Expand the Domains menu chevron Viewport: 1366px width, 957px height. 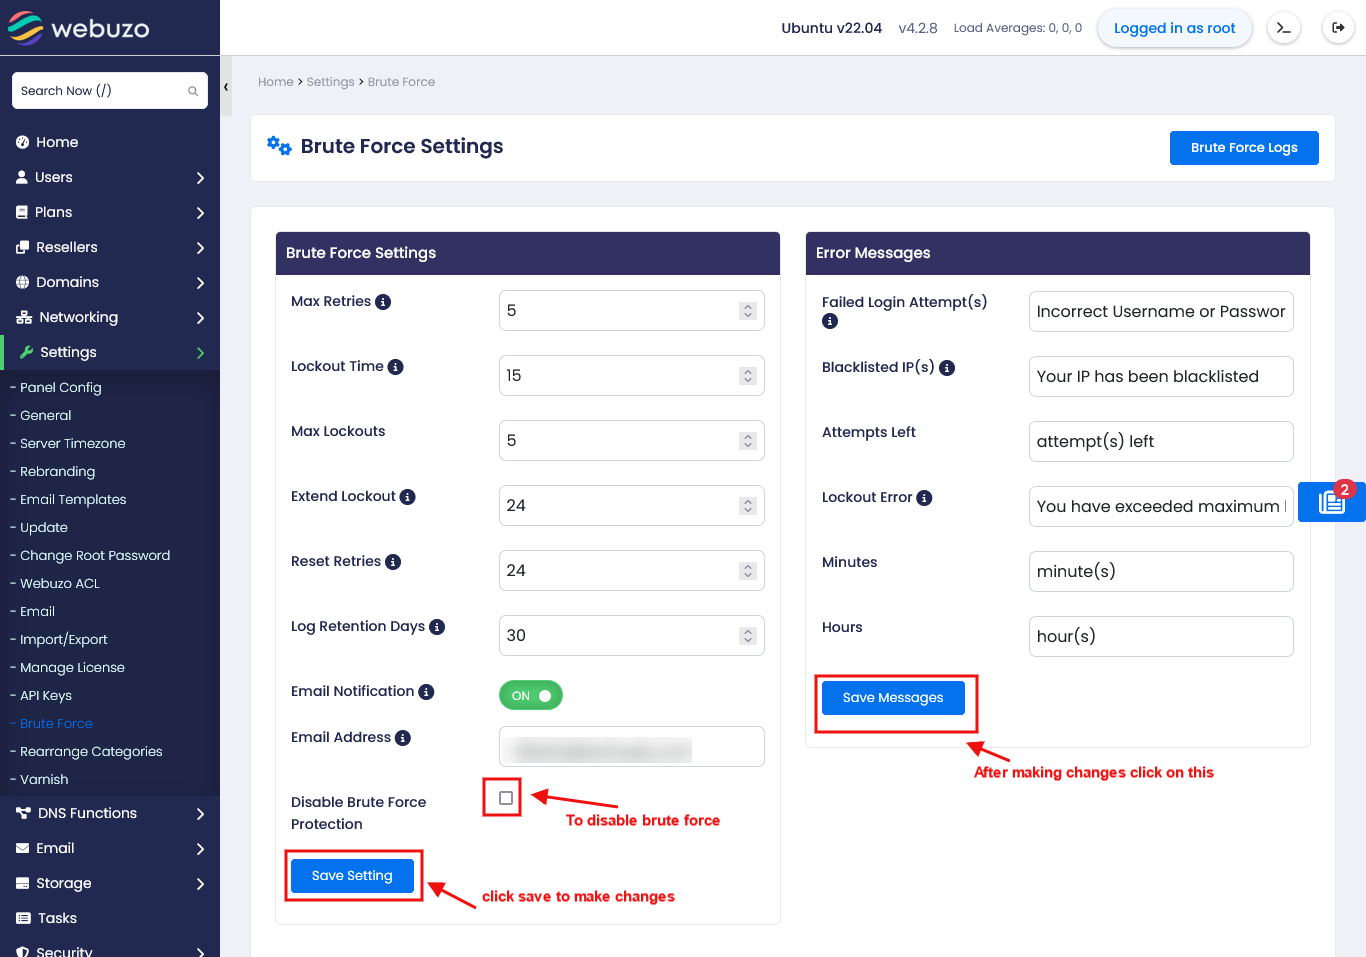click(200, 283)
